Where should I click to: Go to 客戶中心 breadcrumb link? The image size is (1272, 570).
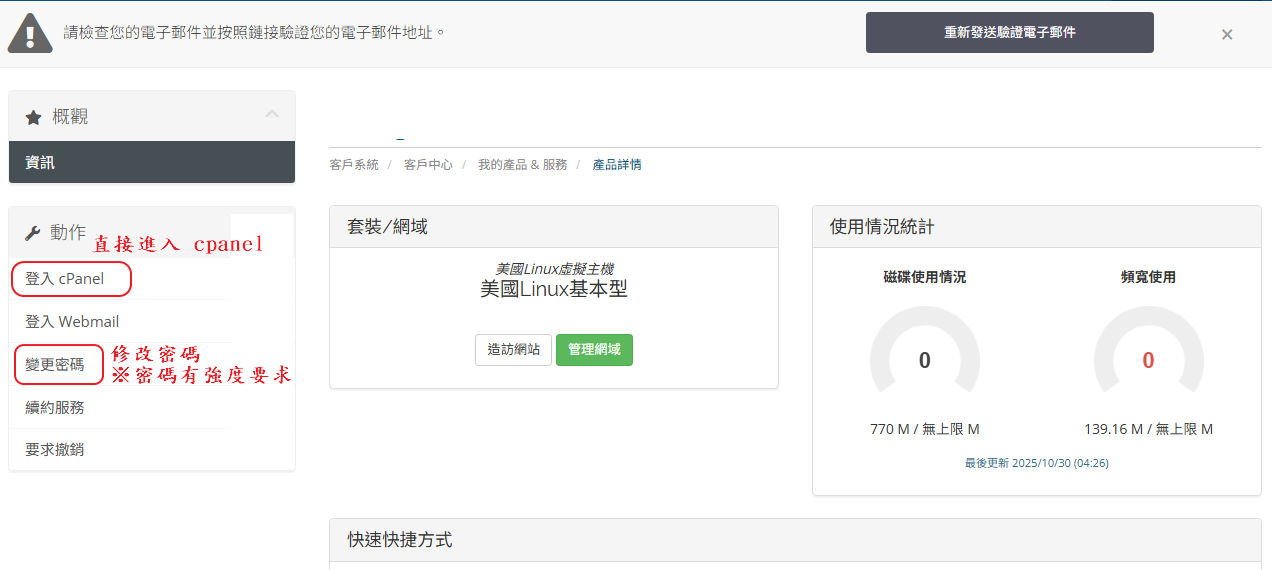pyautogui.click(x=428, y=165)
